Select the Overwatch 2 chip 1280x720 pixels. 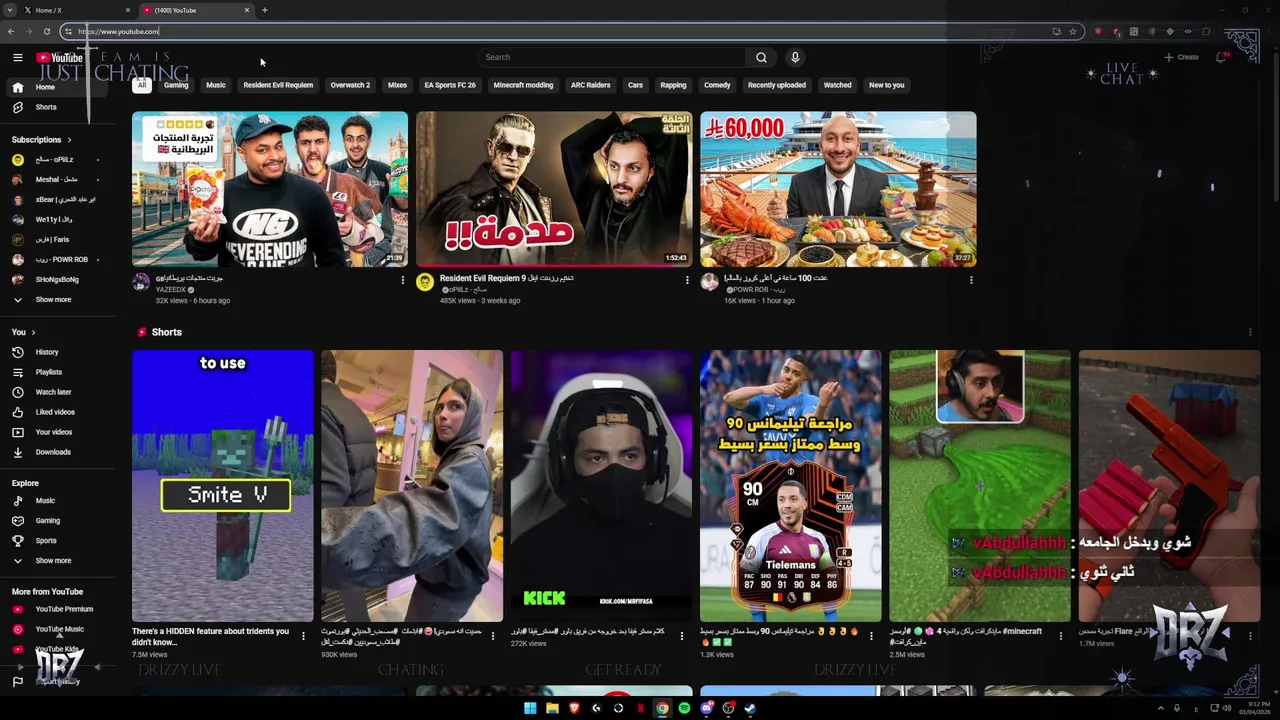point(350,85)
